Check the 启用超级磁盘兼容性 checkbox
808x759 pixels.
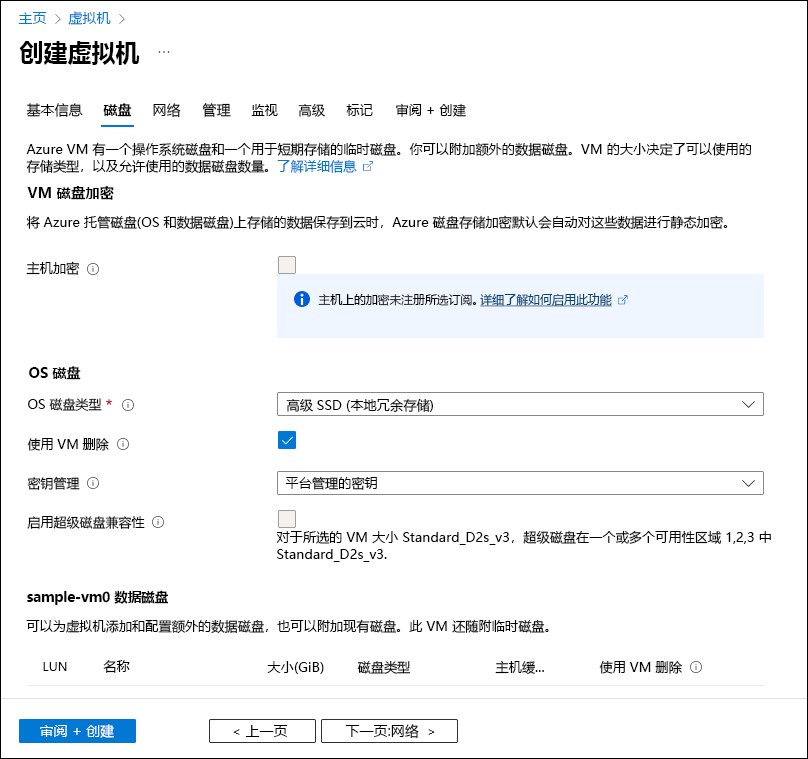[287, 518]
